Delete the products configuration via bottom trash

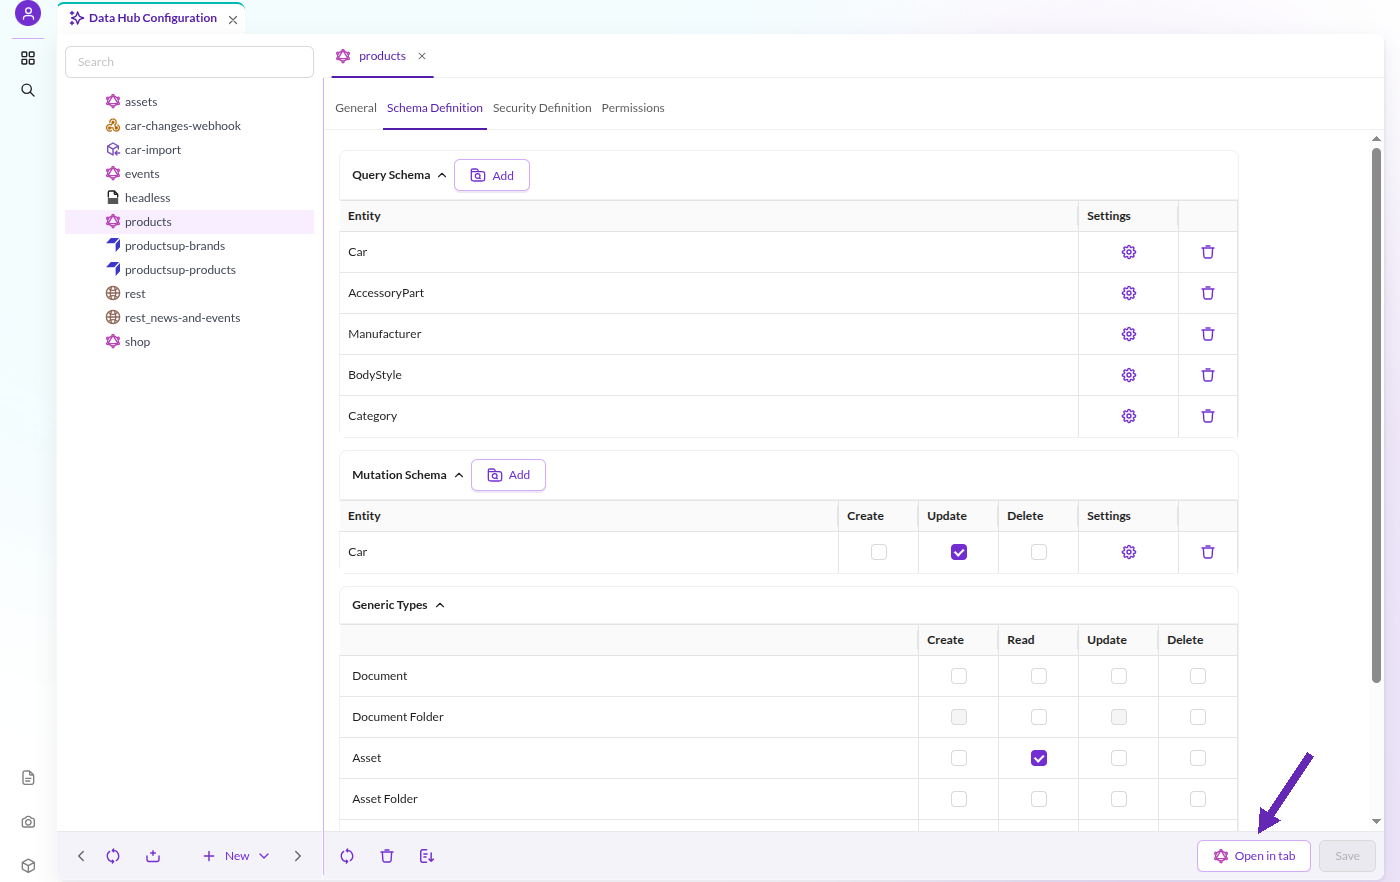387,856
